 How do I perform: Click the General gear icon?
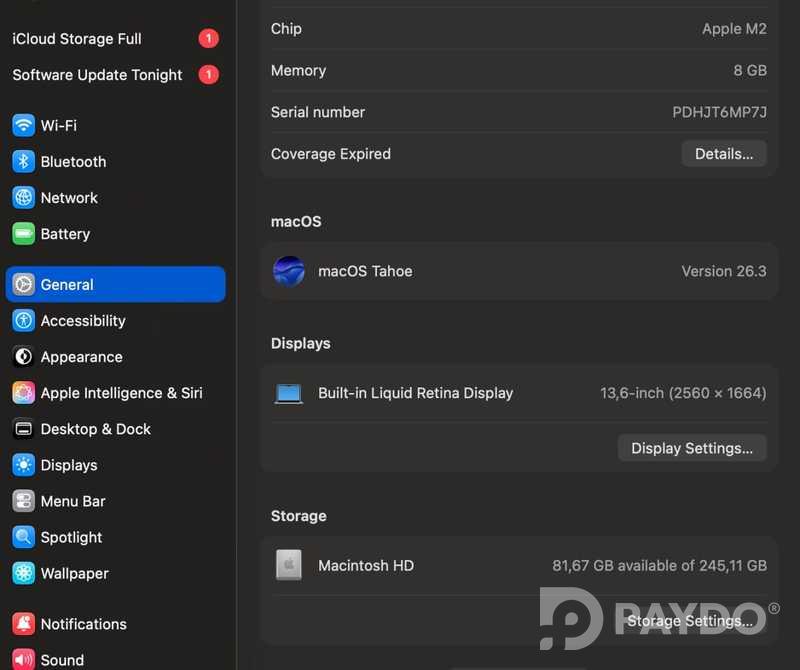pyautogui.click(x=23, y=285)
